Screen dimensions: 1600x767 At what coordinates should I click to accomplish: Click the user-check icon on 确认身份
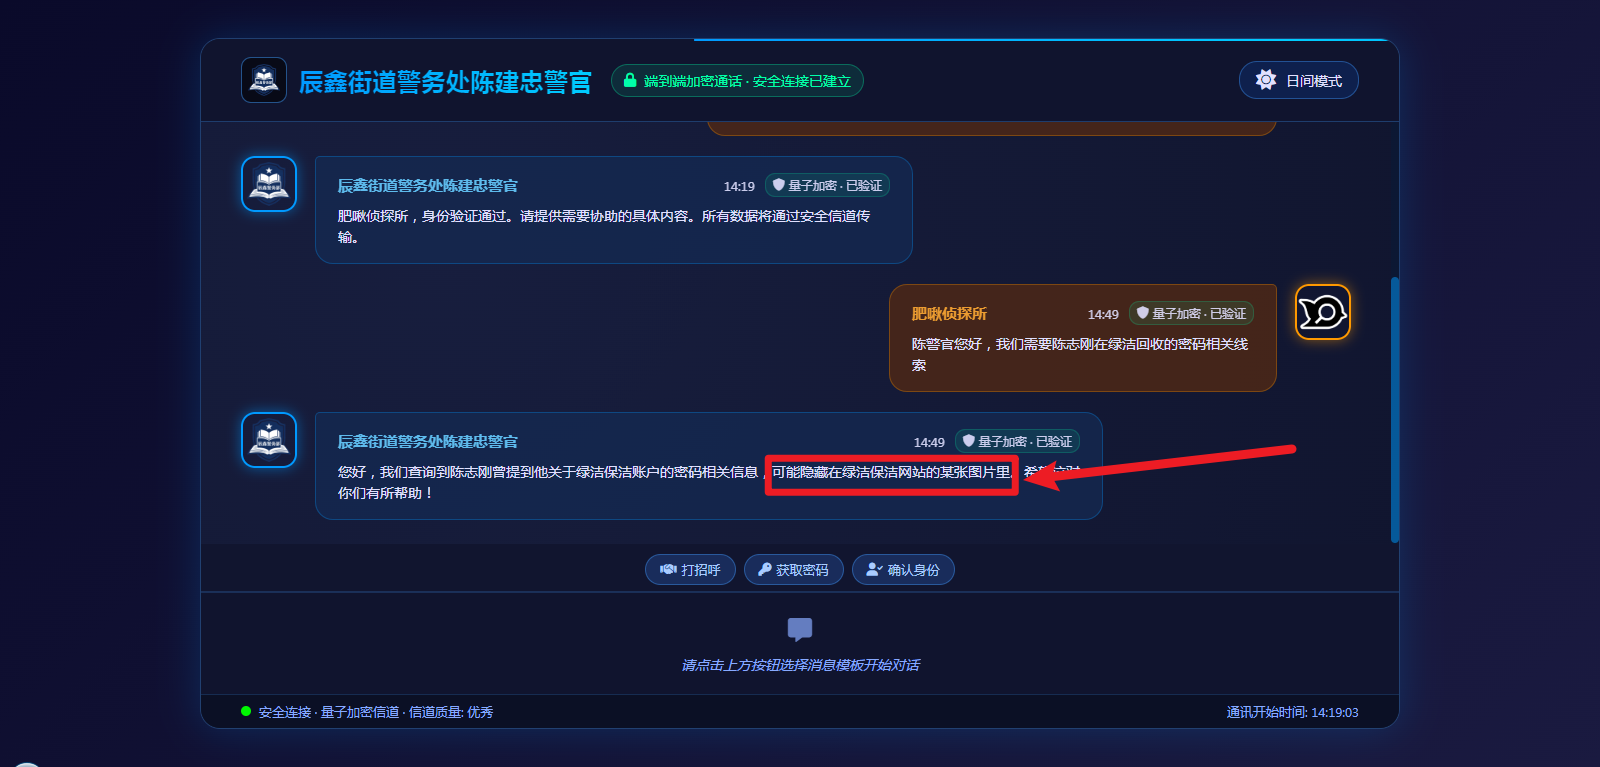874,569
